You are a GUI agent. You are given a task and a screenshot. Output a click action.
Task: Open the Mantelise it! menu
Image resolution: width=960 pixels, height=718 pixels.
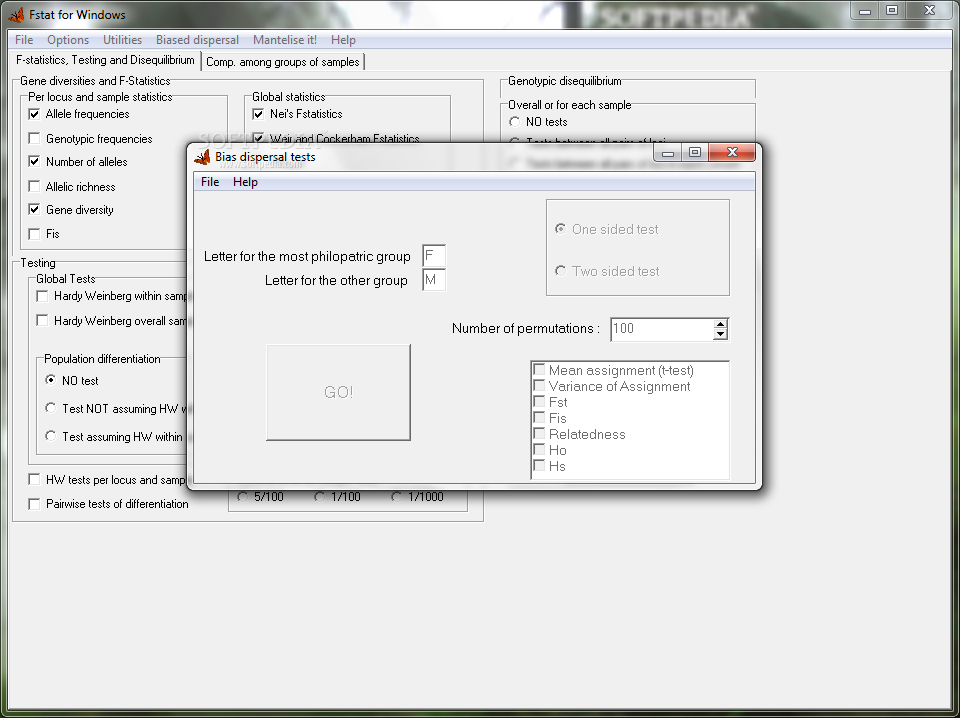(x=285, y=40)
